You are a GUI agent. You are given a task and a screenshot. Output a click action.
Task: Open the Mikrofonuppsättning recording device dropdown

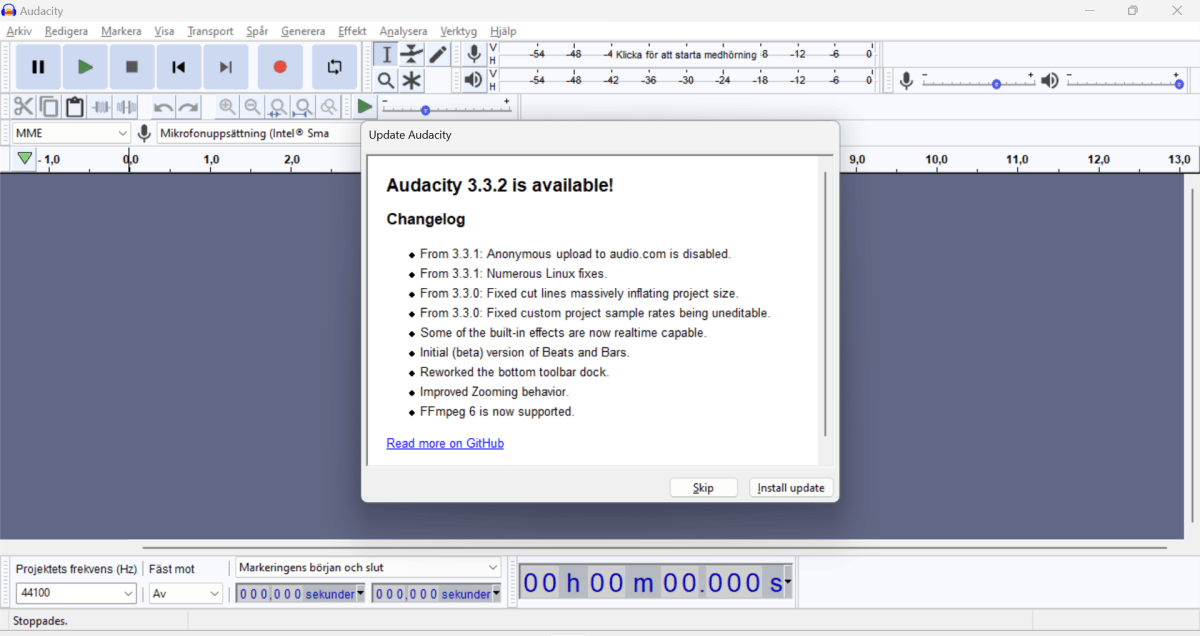(x=258, y=133)
